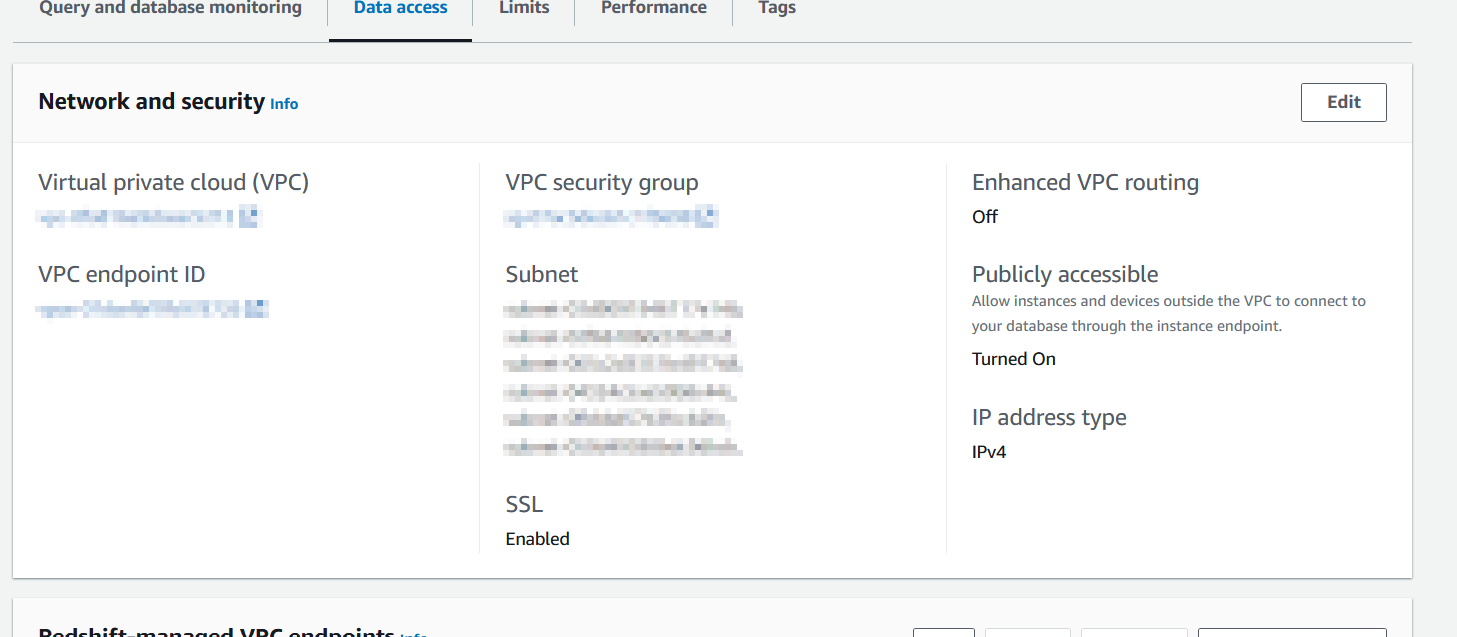Go to the Performance tab

[x=653, y=9]
